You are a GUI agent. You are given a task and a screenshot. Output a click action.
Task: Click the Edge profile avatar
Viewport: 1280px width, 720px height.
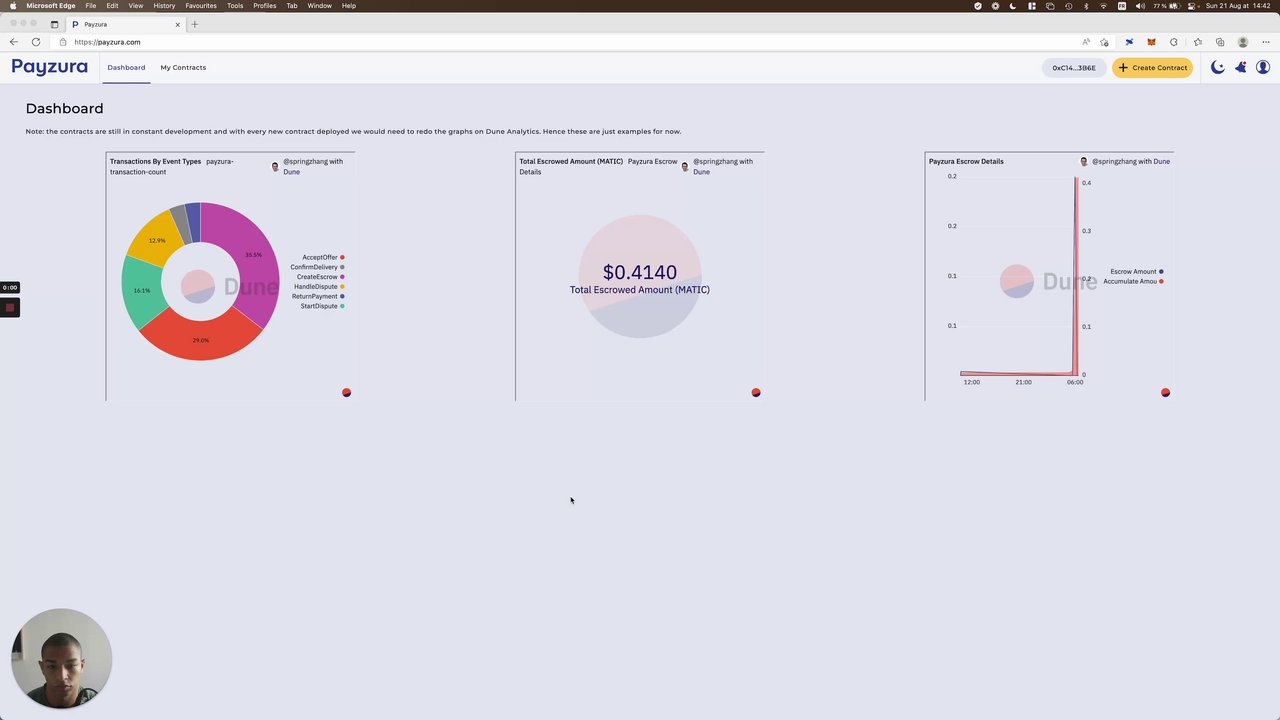[x=1243, y=42]
